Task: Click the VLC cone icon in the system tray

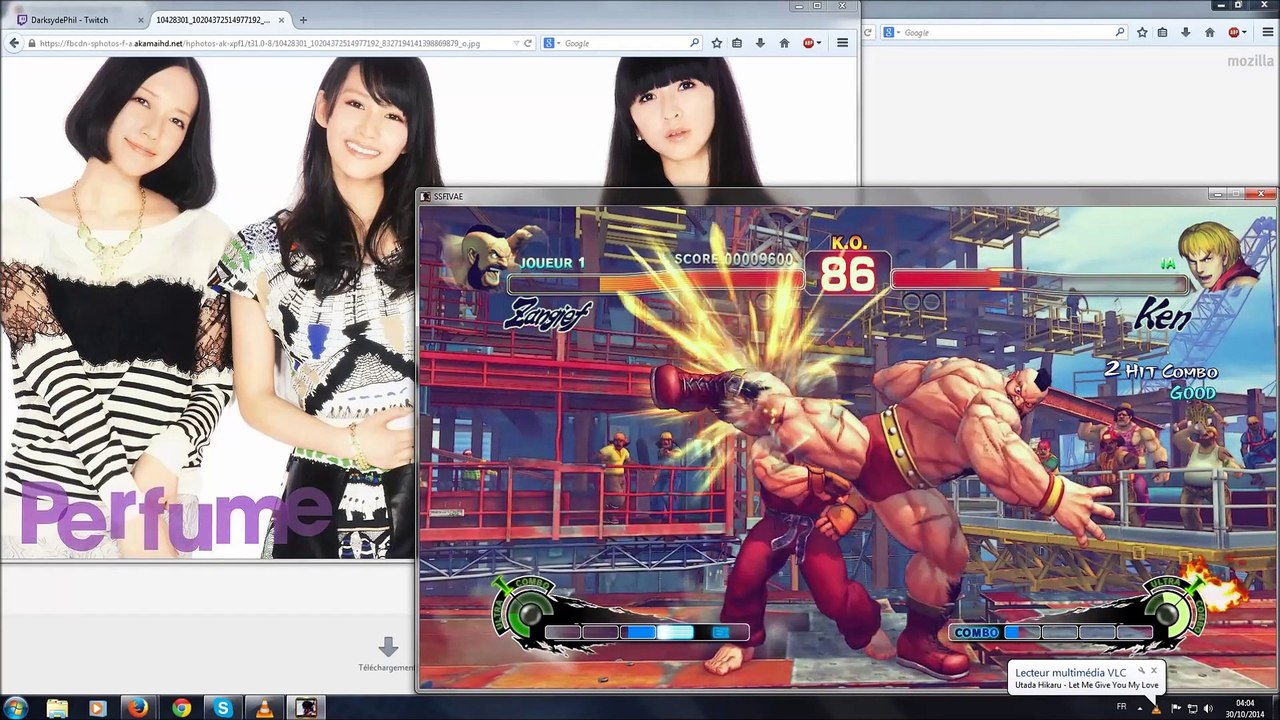Action: pos(1157,708)
